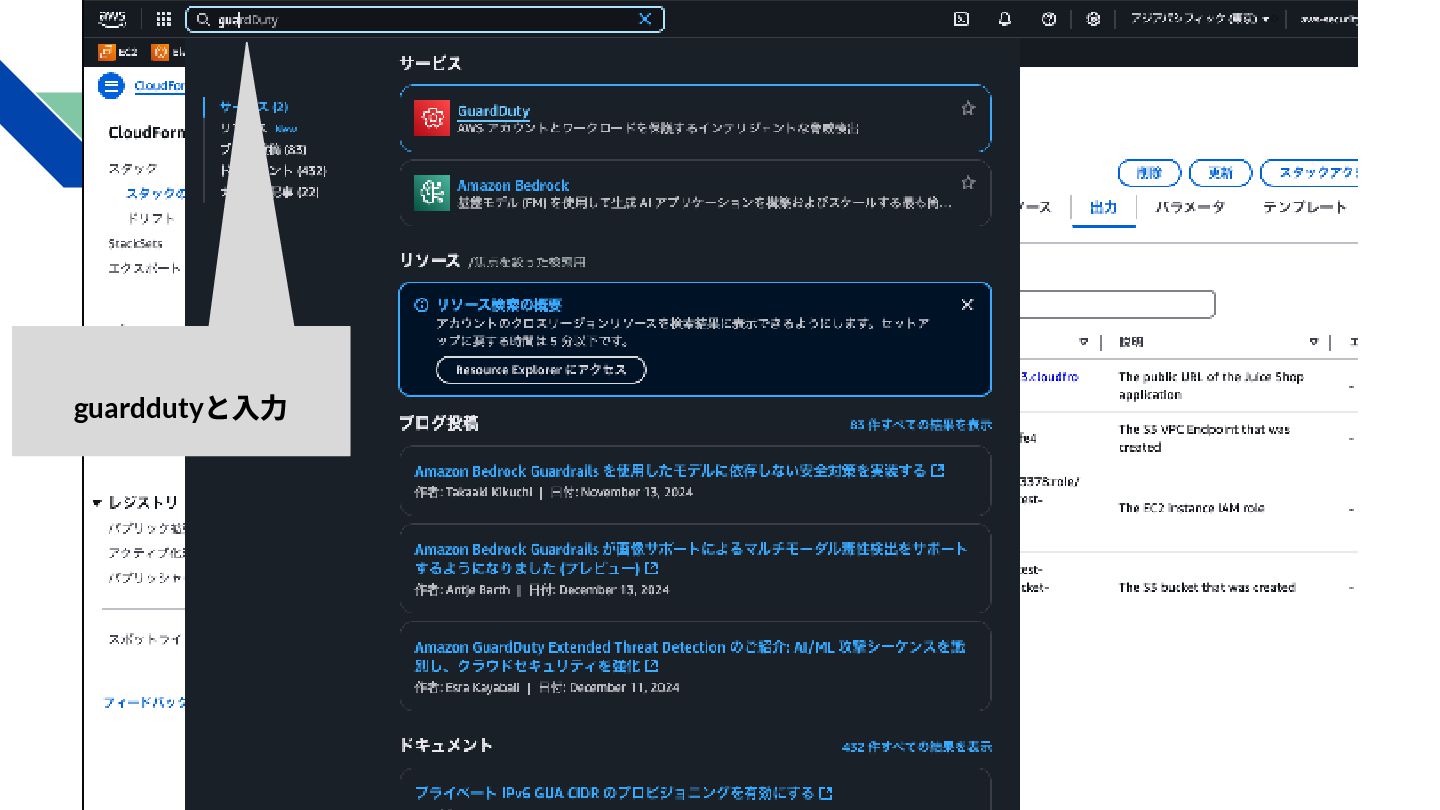The image size is (1440, 810).
Task: Click into the guardDuty search field
Action: (x=425, y=19)
